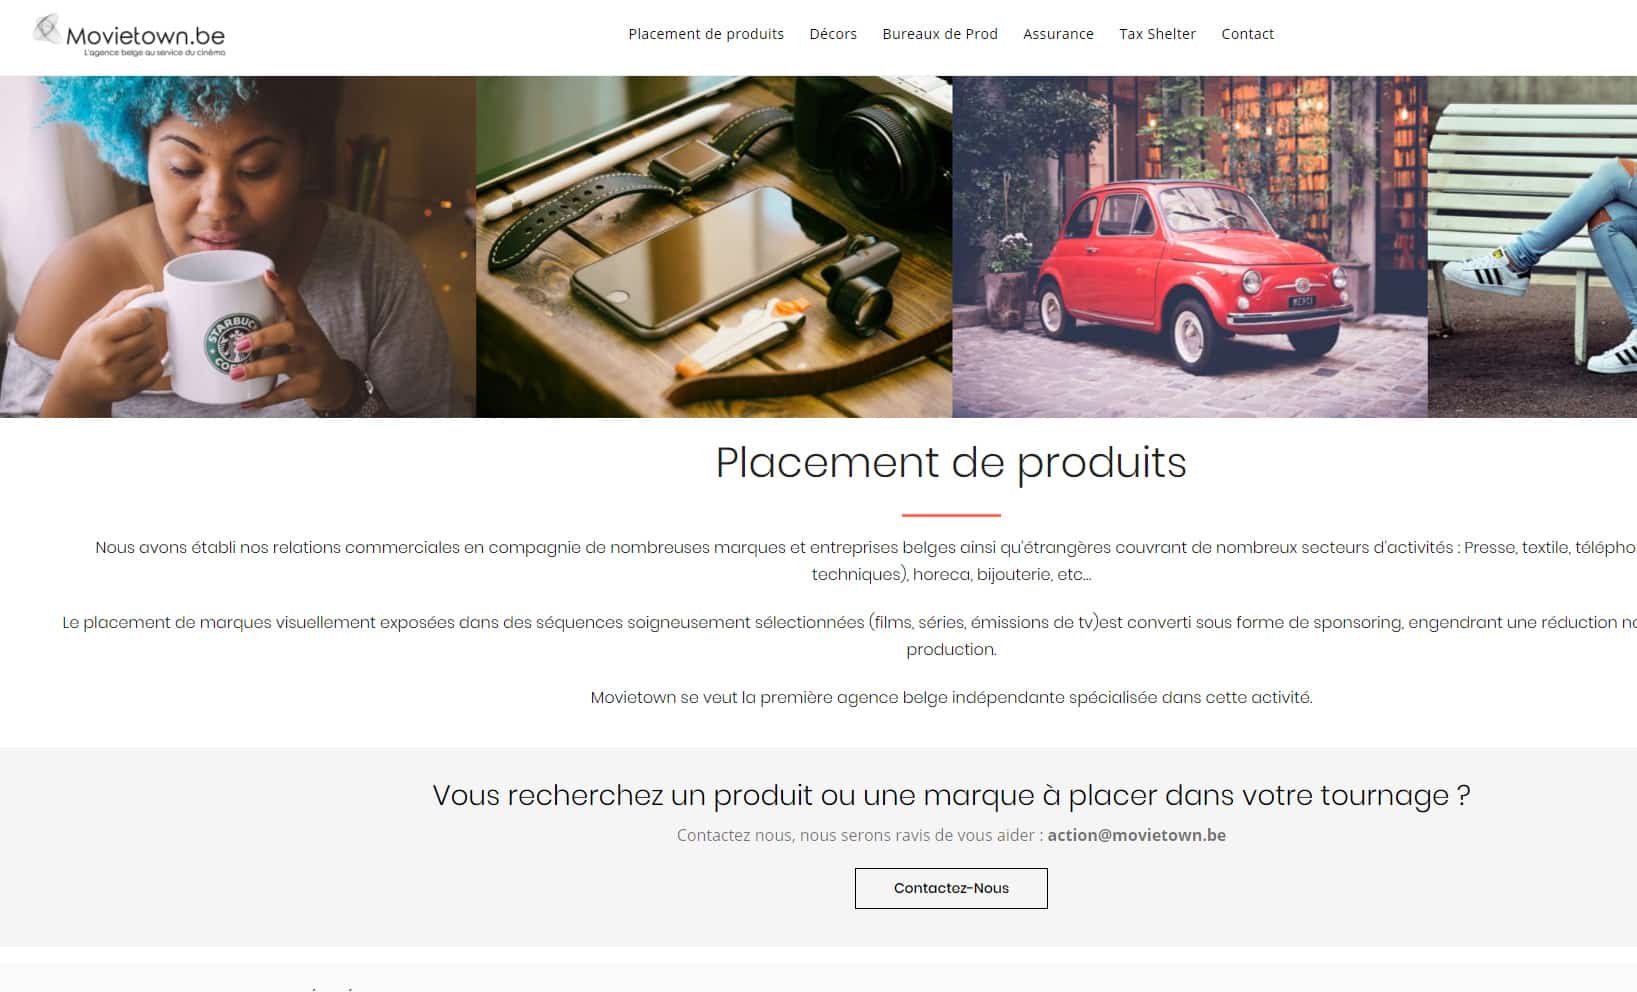
Task: Click the action@movietown.be email address
Action: click(x=1136, y=835)
